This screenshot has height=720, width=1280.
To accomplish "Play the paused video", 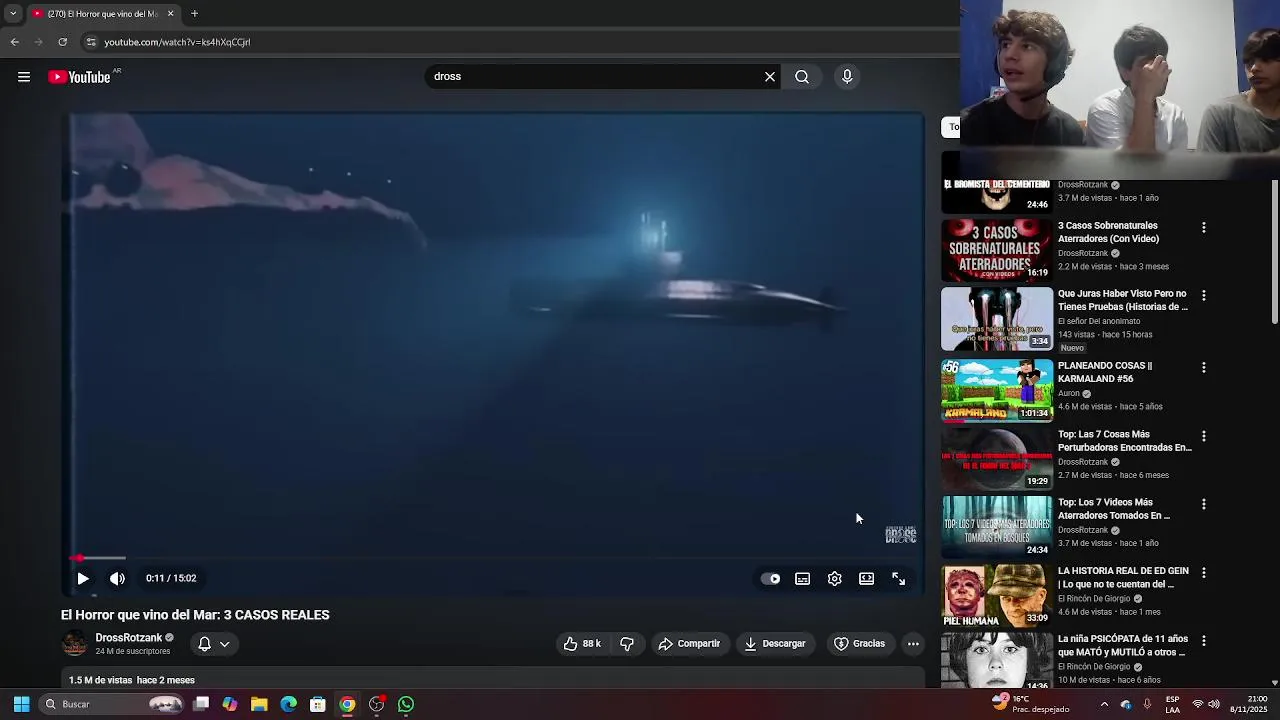I will click(83, 578).
